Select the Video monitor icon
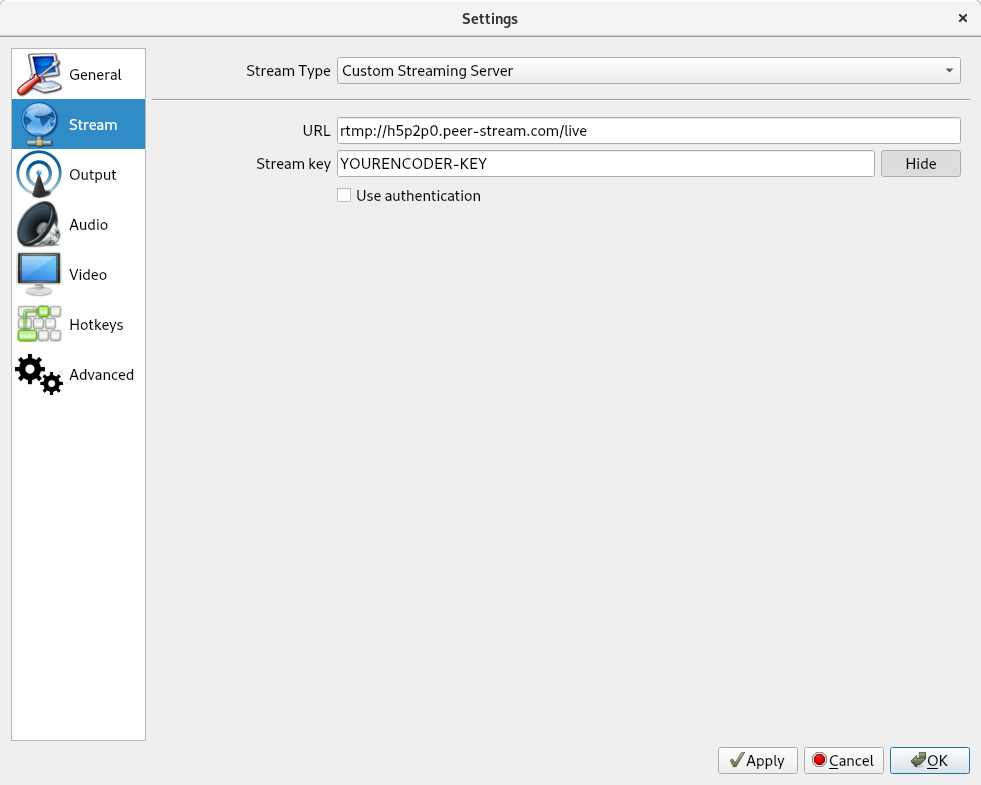This screenshot has height=785, width=981. tap(38, 273)
